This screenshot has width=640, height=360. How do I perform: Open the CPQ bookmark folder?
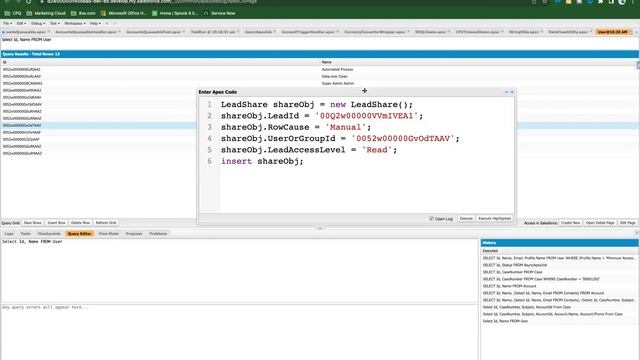[x=13, y=13]
